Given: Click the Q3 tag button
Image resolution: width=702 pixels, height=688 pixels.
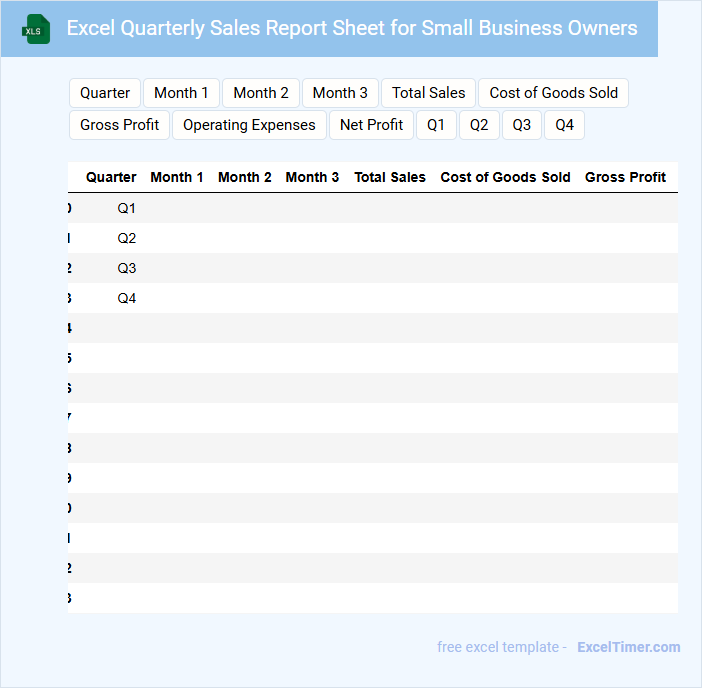Looking at the screenshot, I should tap(522, 125).
